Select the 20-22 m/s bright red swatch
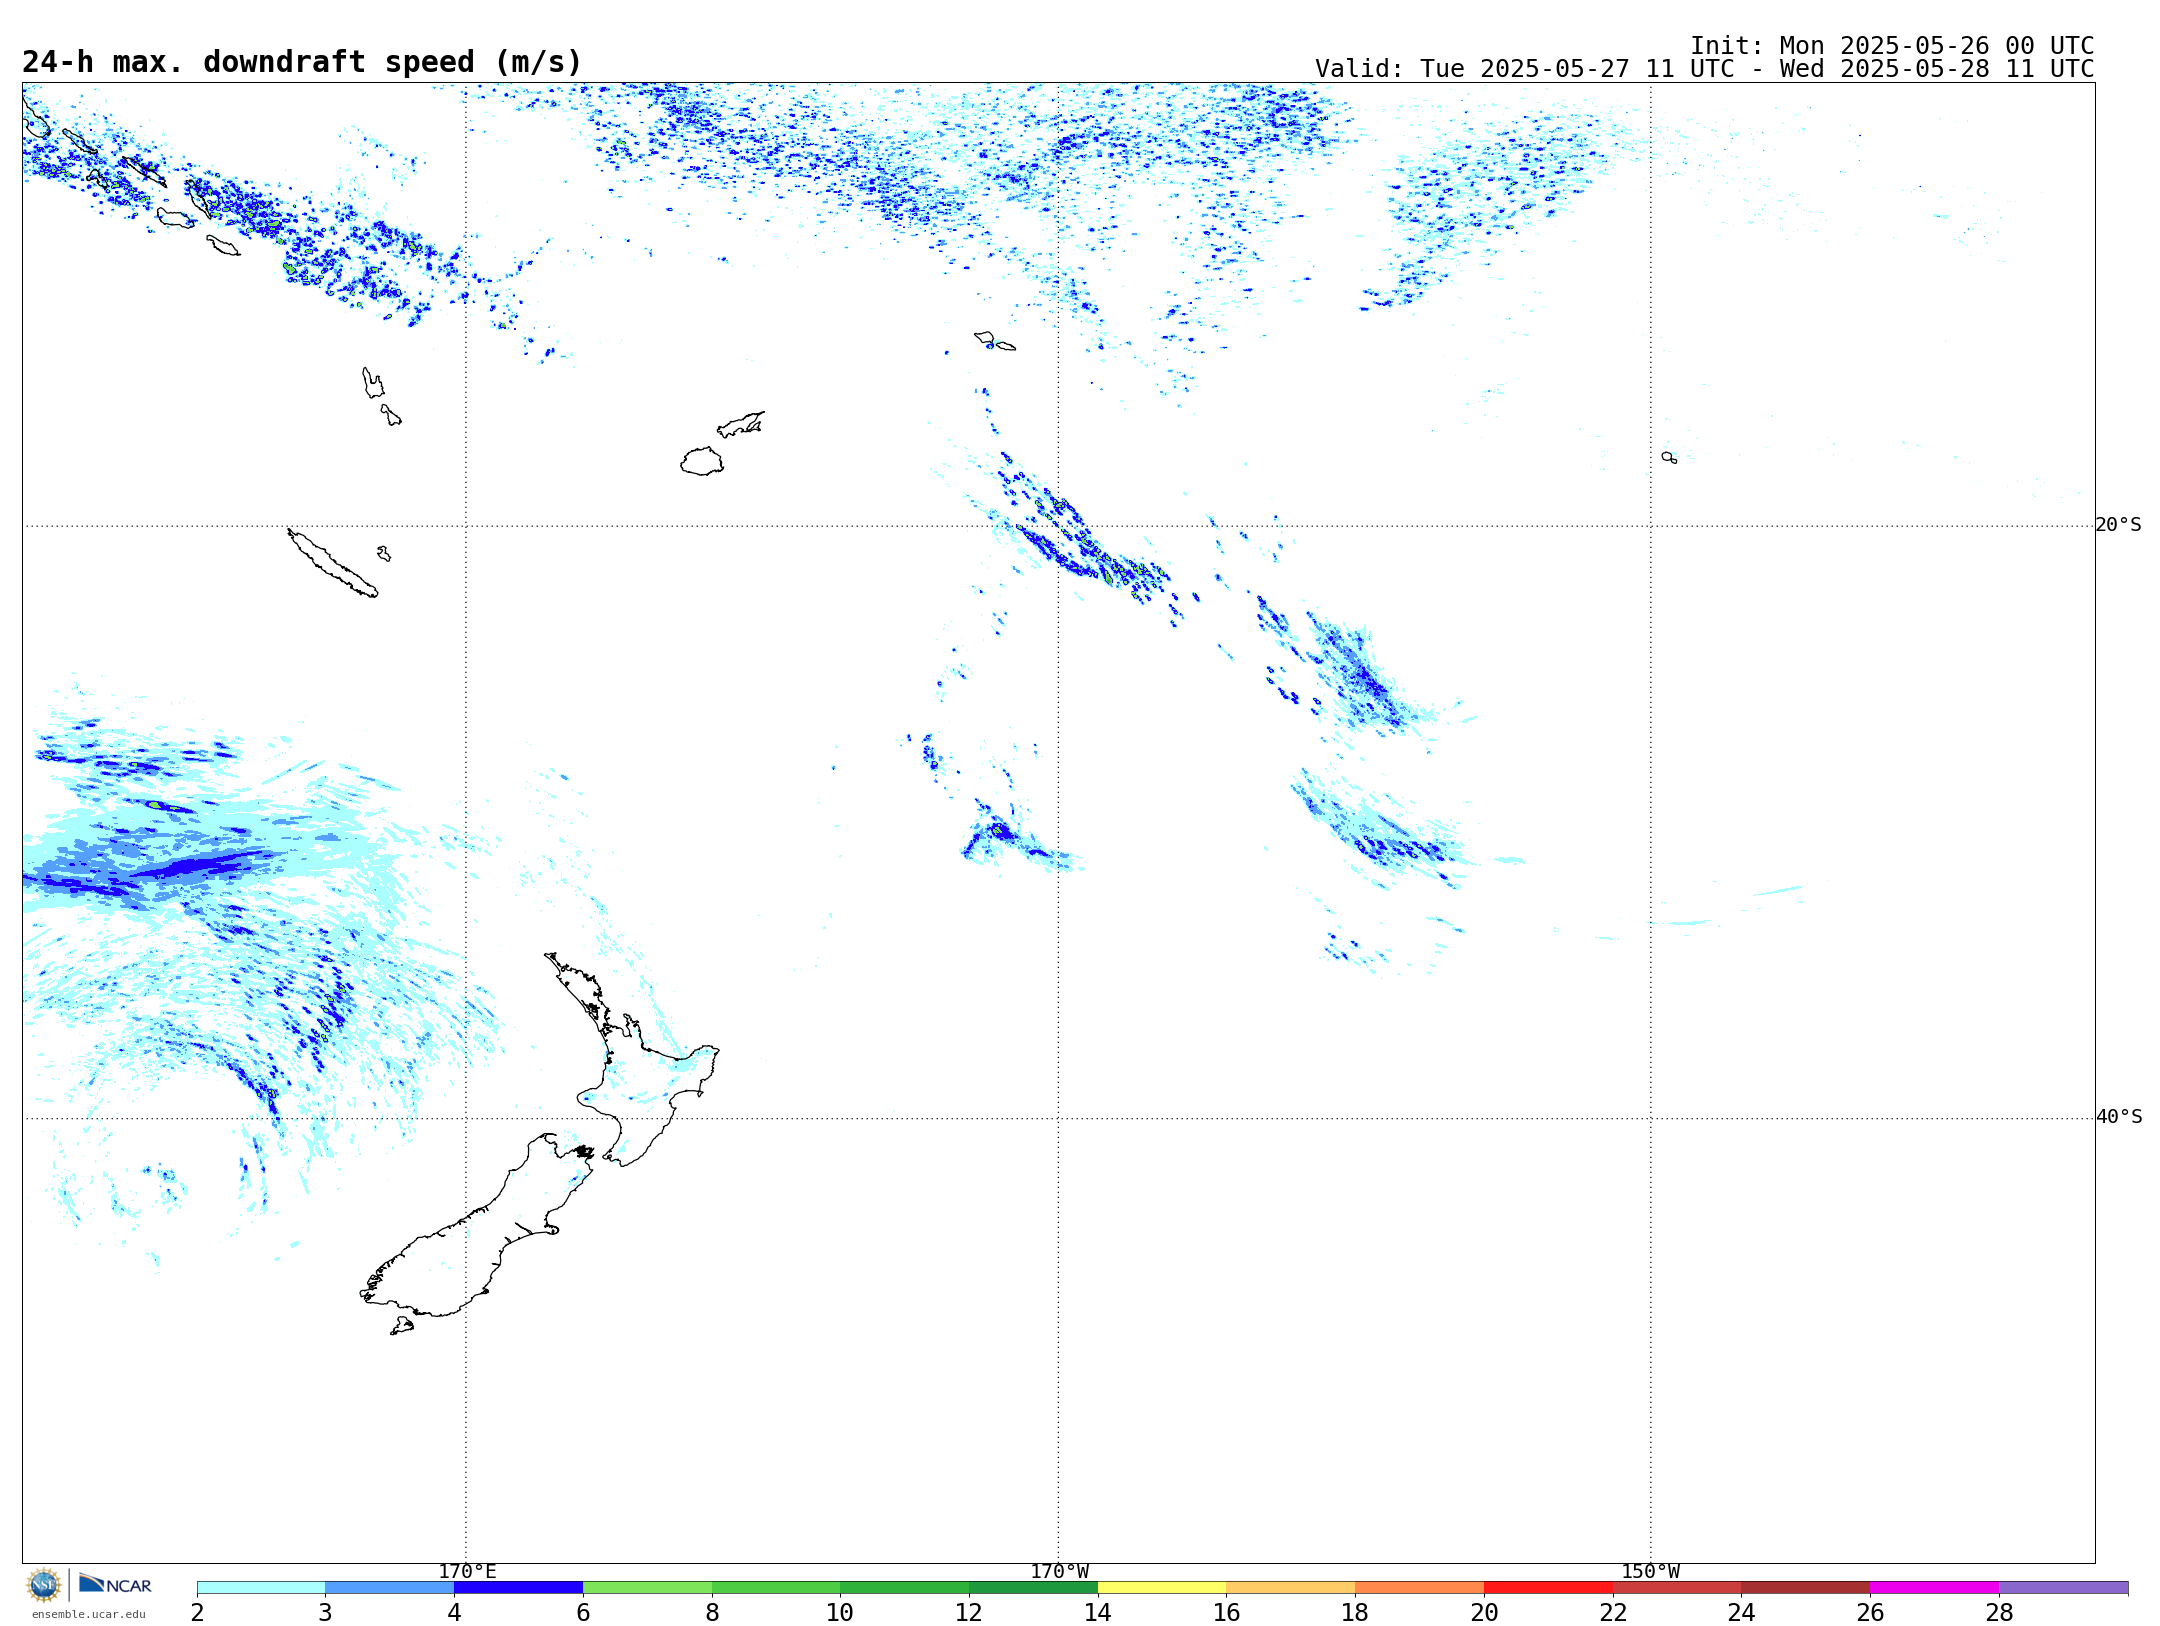Viewport: 2160px width, 1626px height. [1548, 1588]
